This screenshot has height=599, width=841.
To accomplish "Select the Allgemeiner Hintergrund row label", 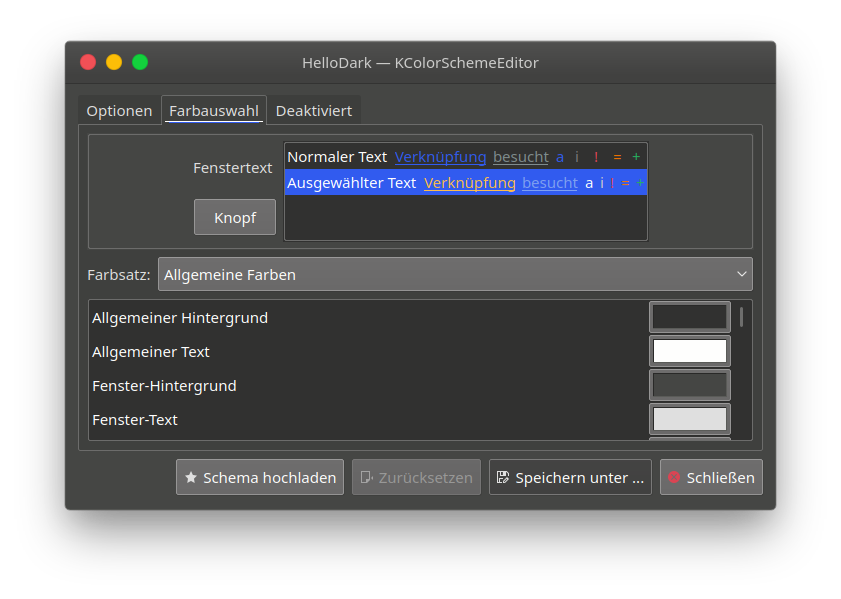I will (180, 318).
